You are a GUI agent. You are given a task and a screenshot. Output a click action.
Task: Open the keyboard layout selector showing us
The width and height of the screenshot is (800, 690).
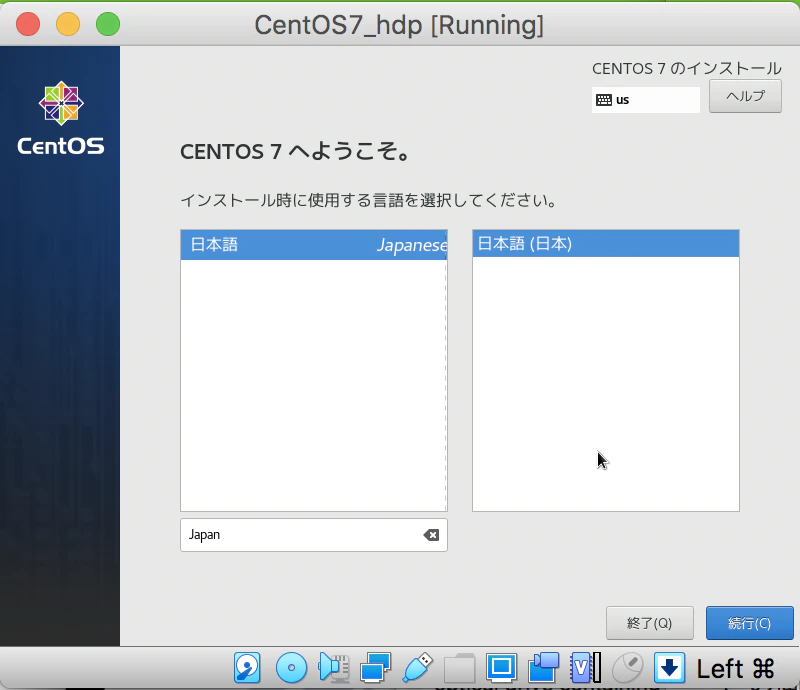[x=645, y=100]
